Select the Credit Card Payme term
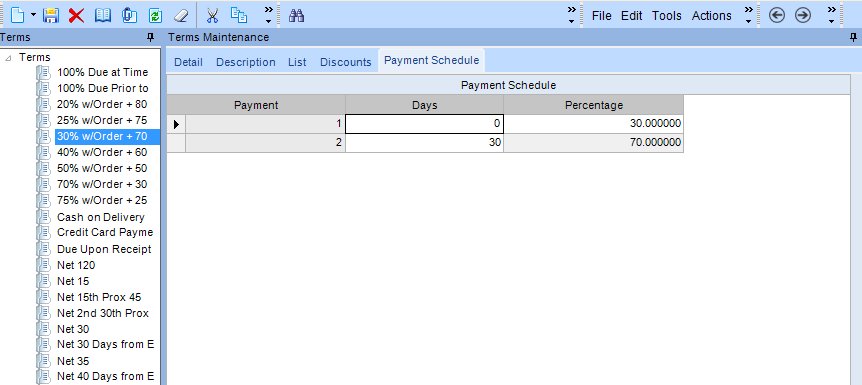862x385 pixels. (x=105, y=232)
